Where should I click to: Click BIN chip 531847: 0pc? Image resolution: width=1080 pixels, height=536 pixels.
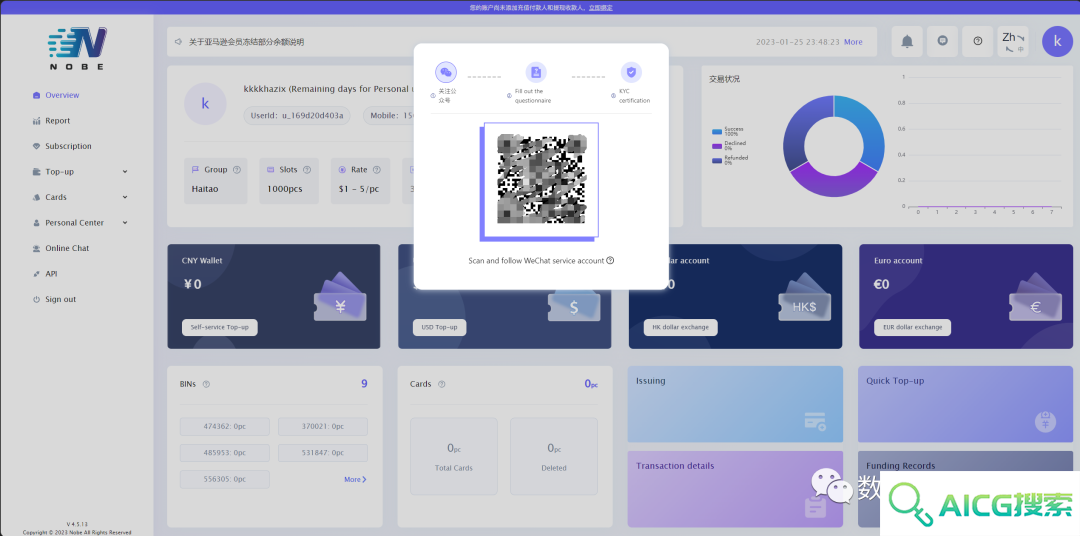coord(322,453)
